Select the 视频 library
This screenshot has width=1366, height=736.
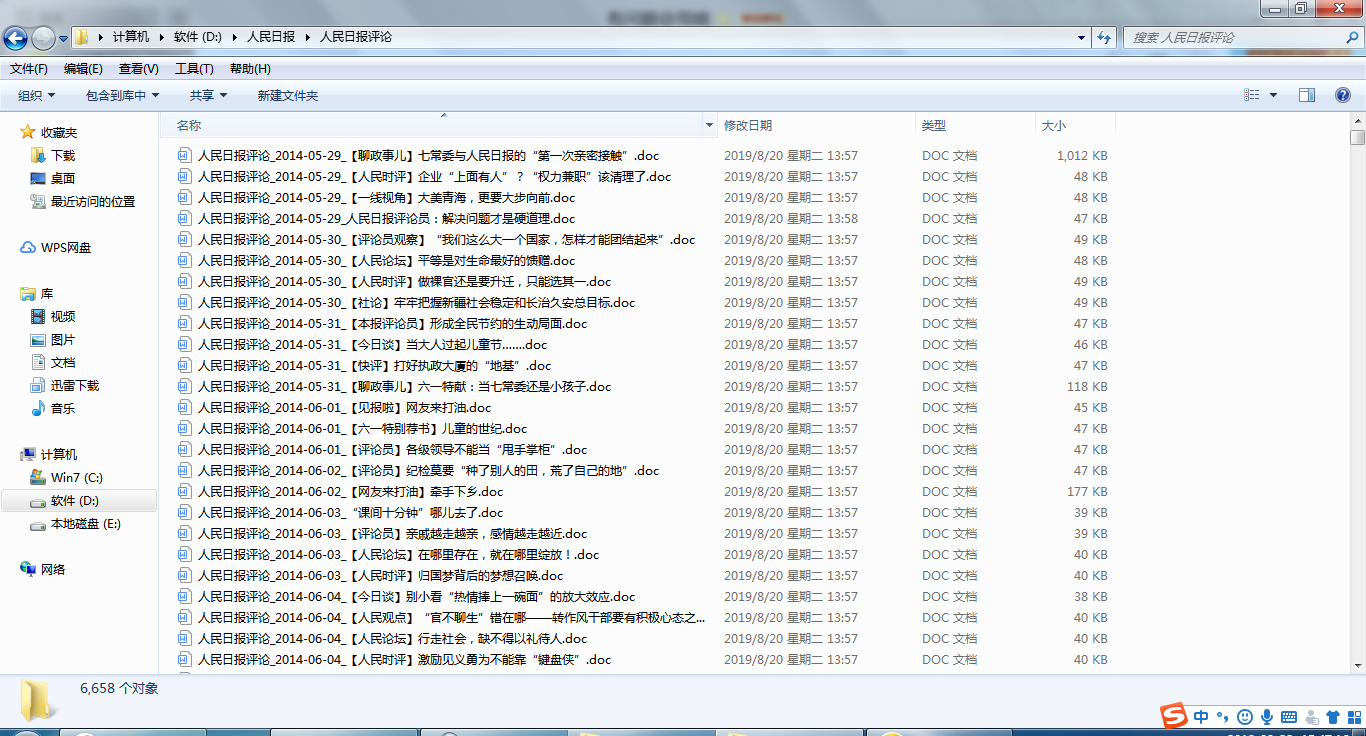pos(63,316)
